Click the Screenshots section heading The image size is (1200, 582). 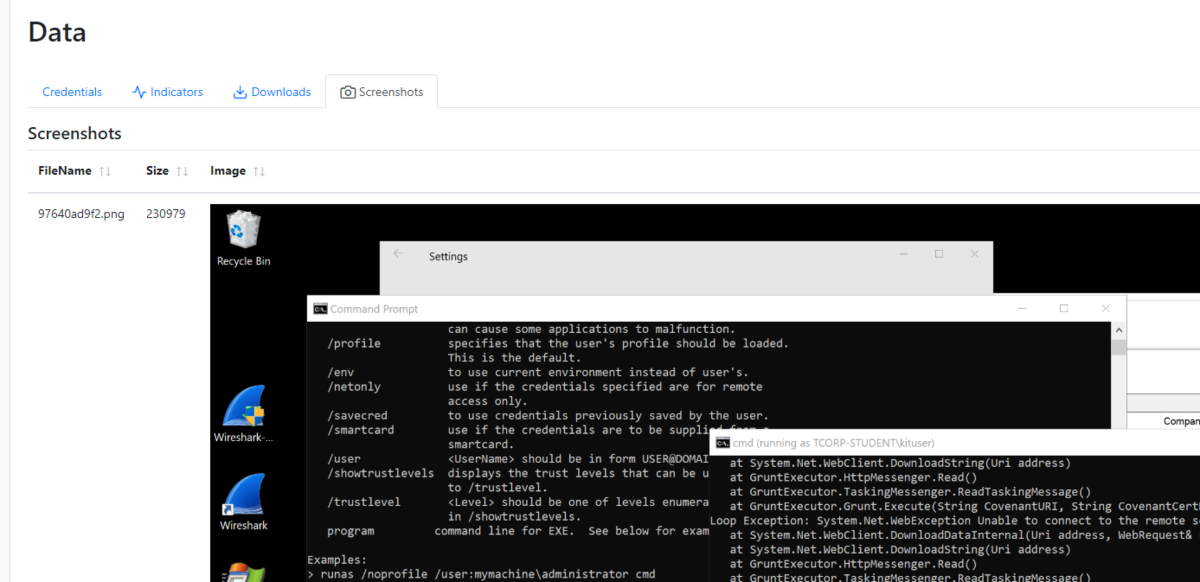pos(75,133)
